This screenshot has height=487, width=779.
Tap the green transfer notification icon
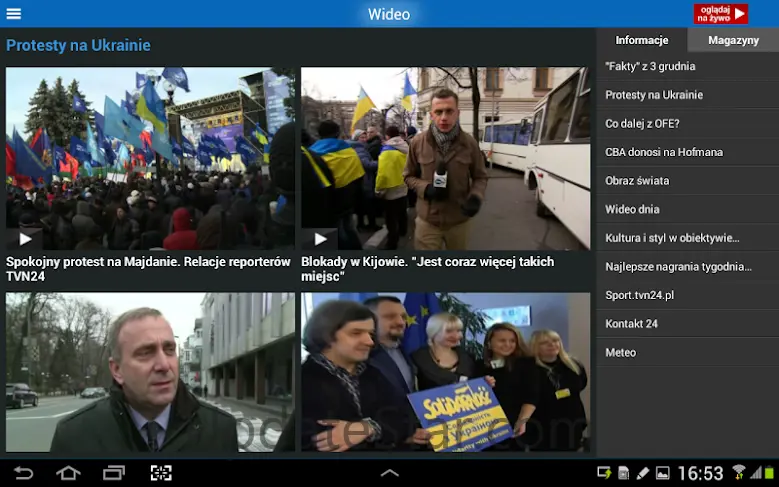pyautogui.click(x=604, y=473)
